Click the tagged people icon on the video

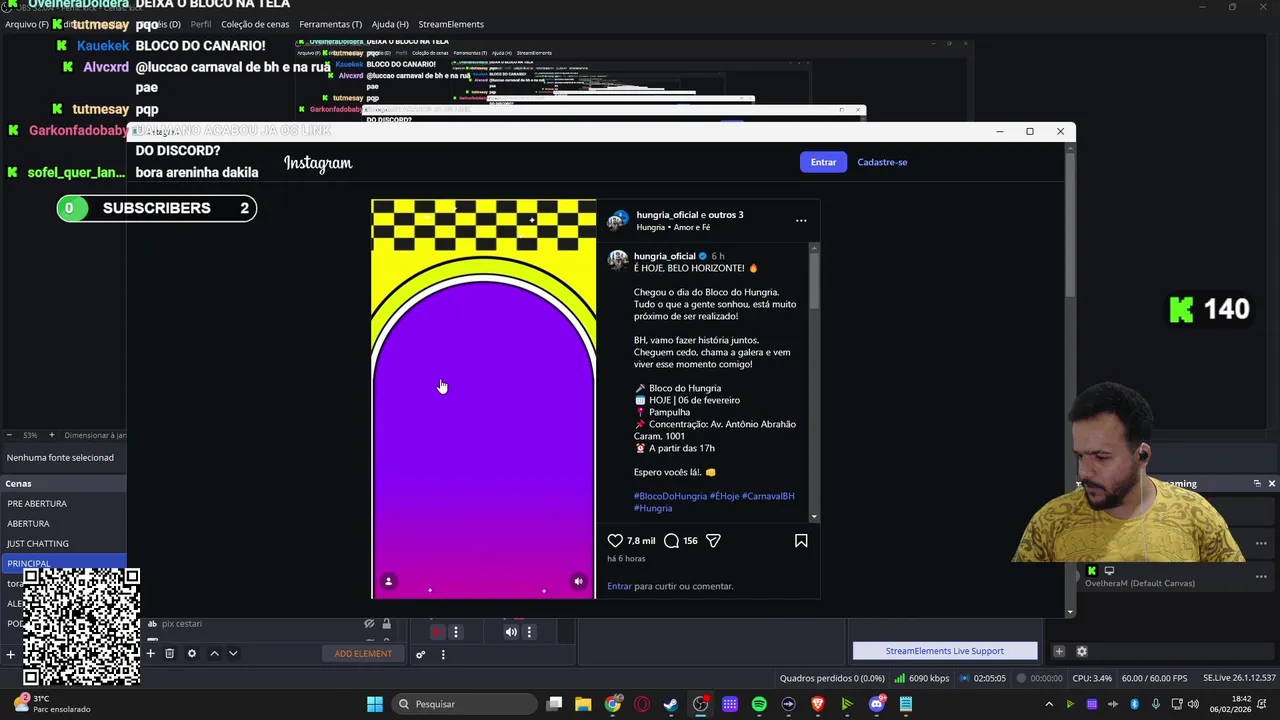click(x=388, y=581)
